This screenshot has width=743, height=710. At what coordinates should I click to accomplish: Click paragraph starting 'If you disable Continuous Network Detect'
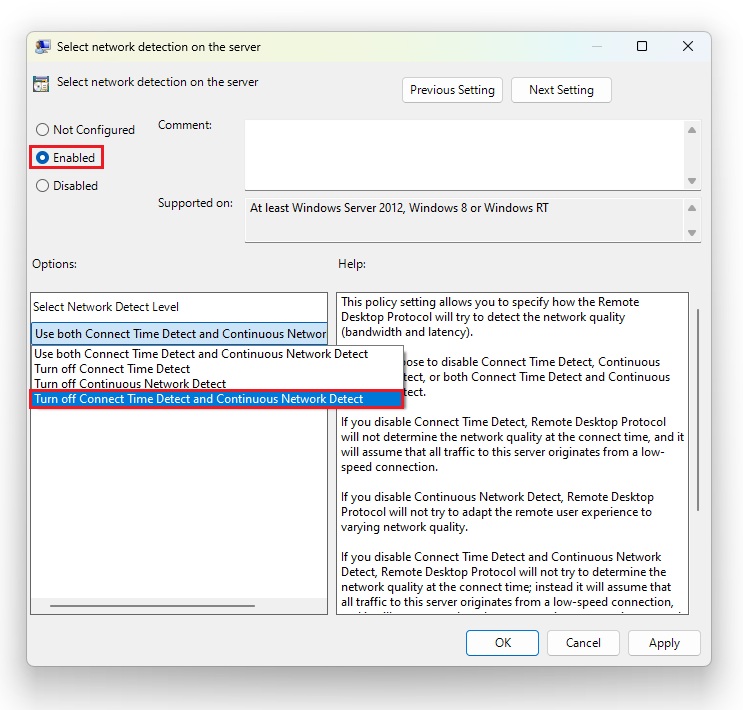[497, 512]
